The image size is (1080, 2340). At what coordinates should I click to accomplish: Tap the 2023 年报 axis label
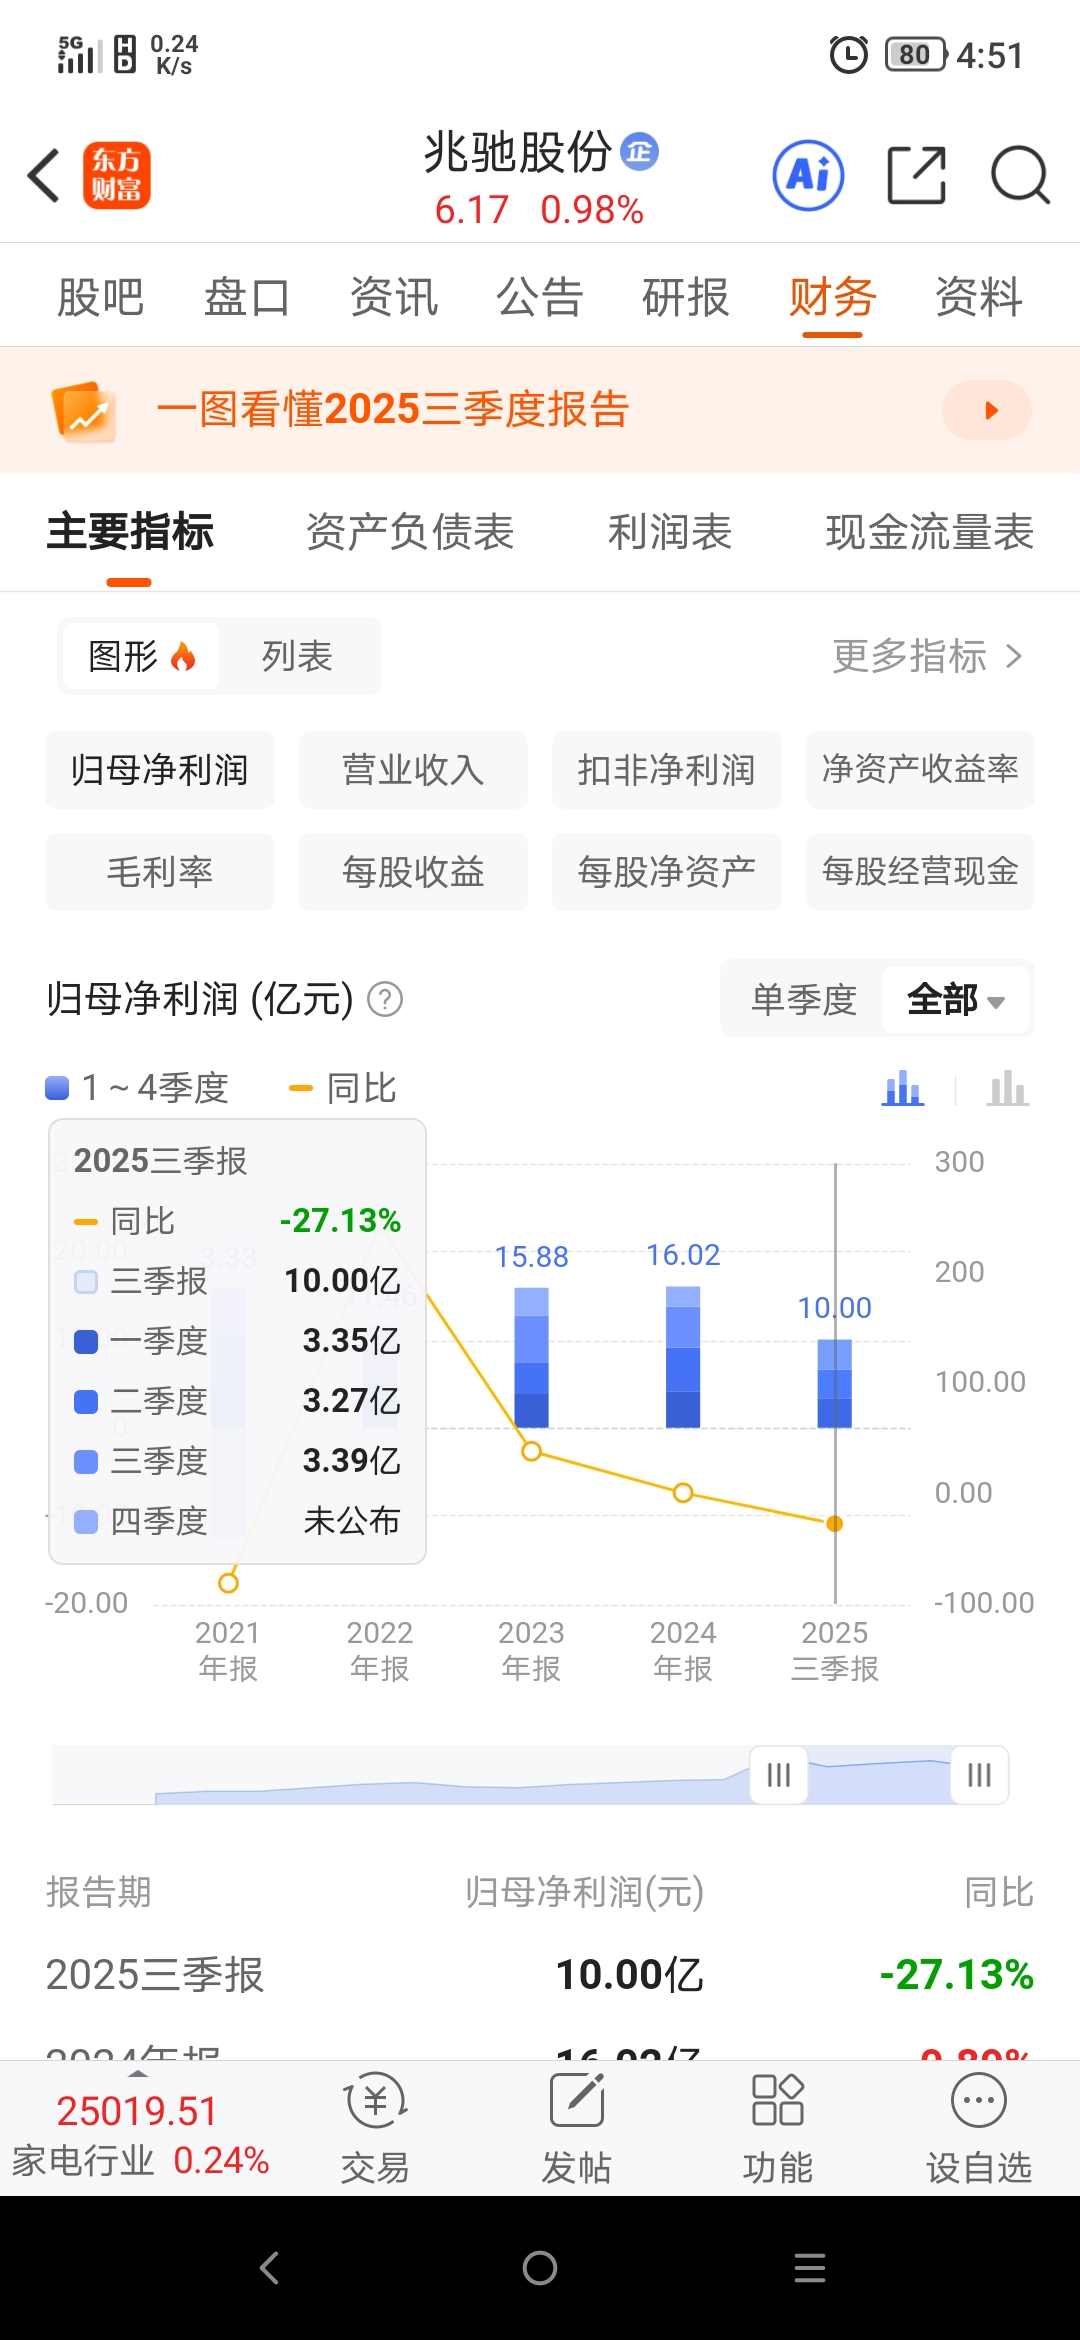pos(532,1650)
